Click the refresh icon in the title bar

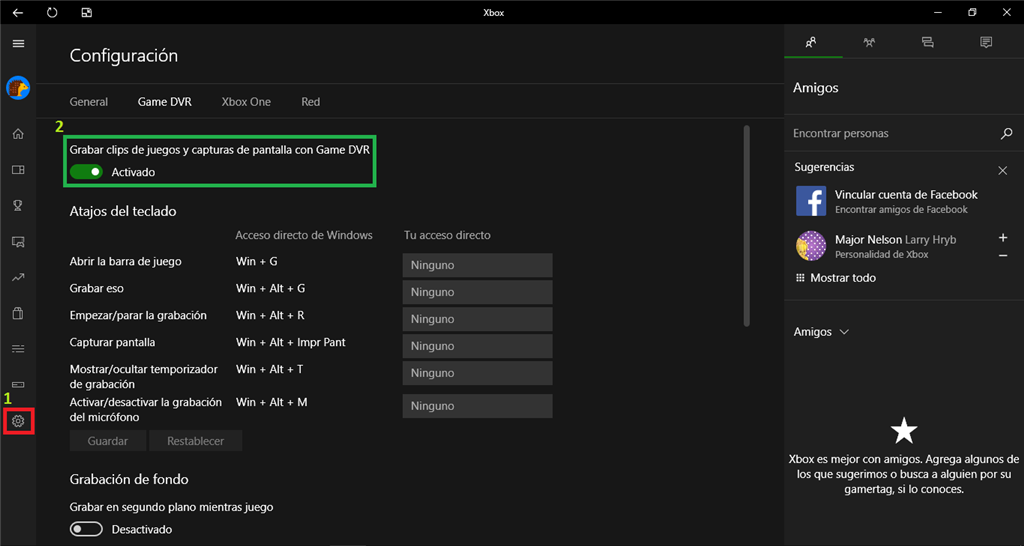(x=52, y=12)
